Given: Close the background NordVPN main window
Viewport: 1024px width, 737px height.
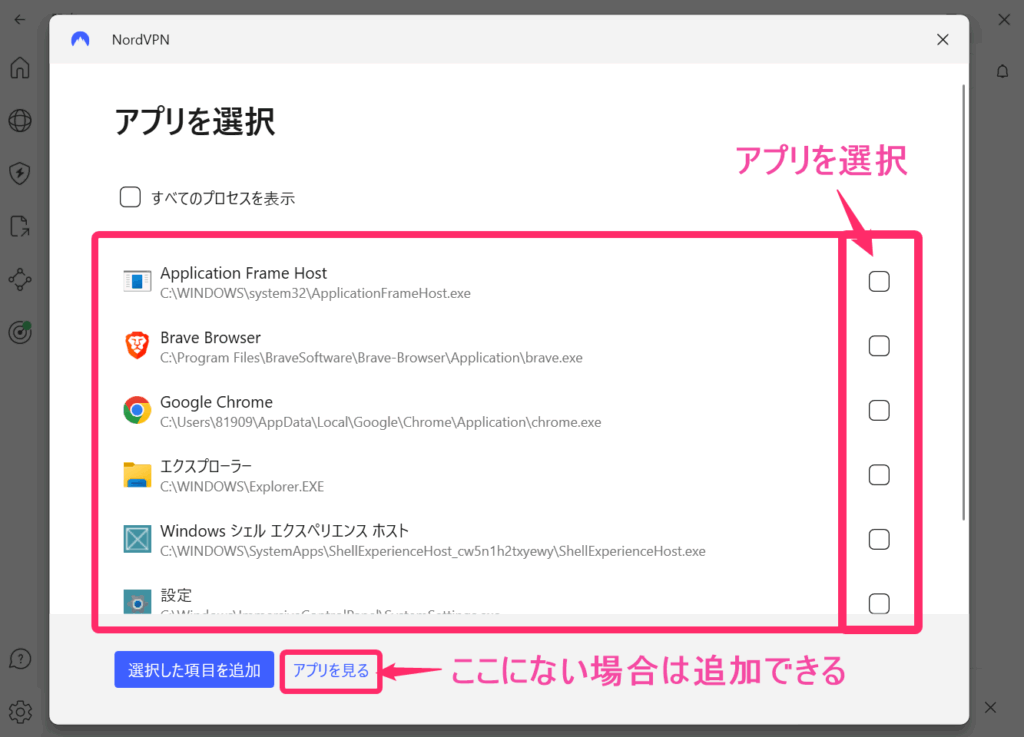Looking at the screenshot, I should pos(1004,20).
